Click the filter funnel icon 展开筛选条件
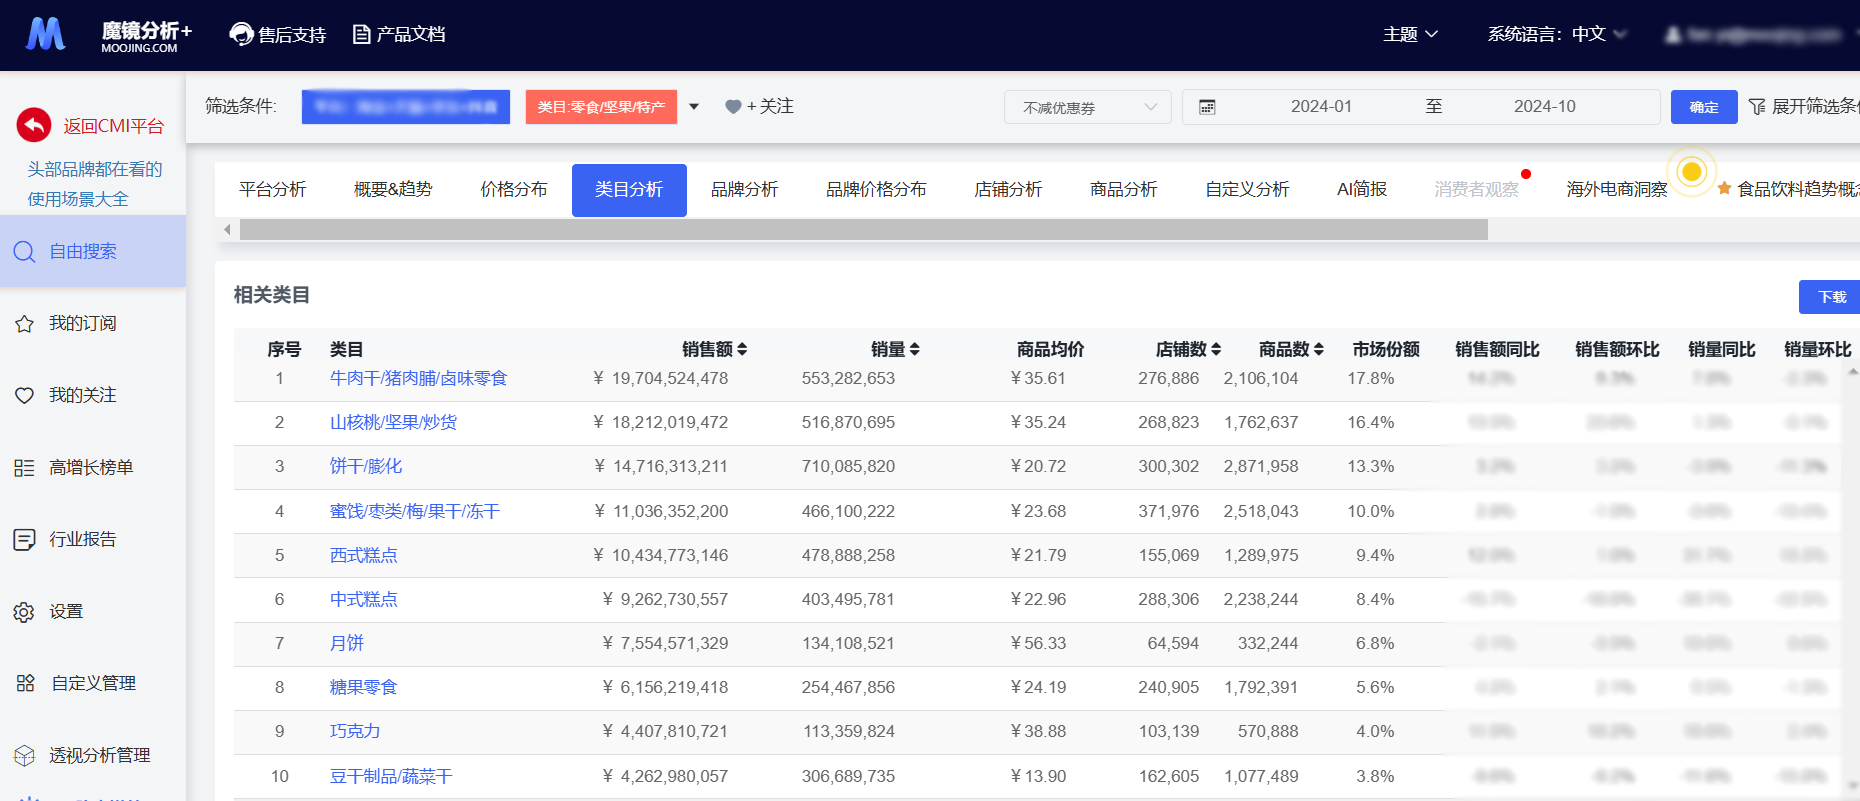This screenshot has height=801, width=1860. [x=1757, y=106]
